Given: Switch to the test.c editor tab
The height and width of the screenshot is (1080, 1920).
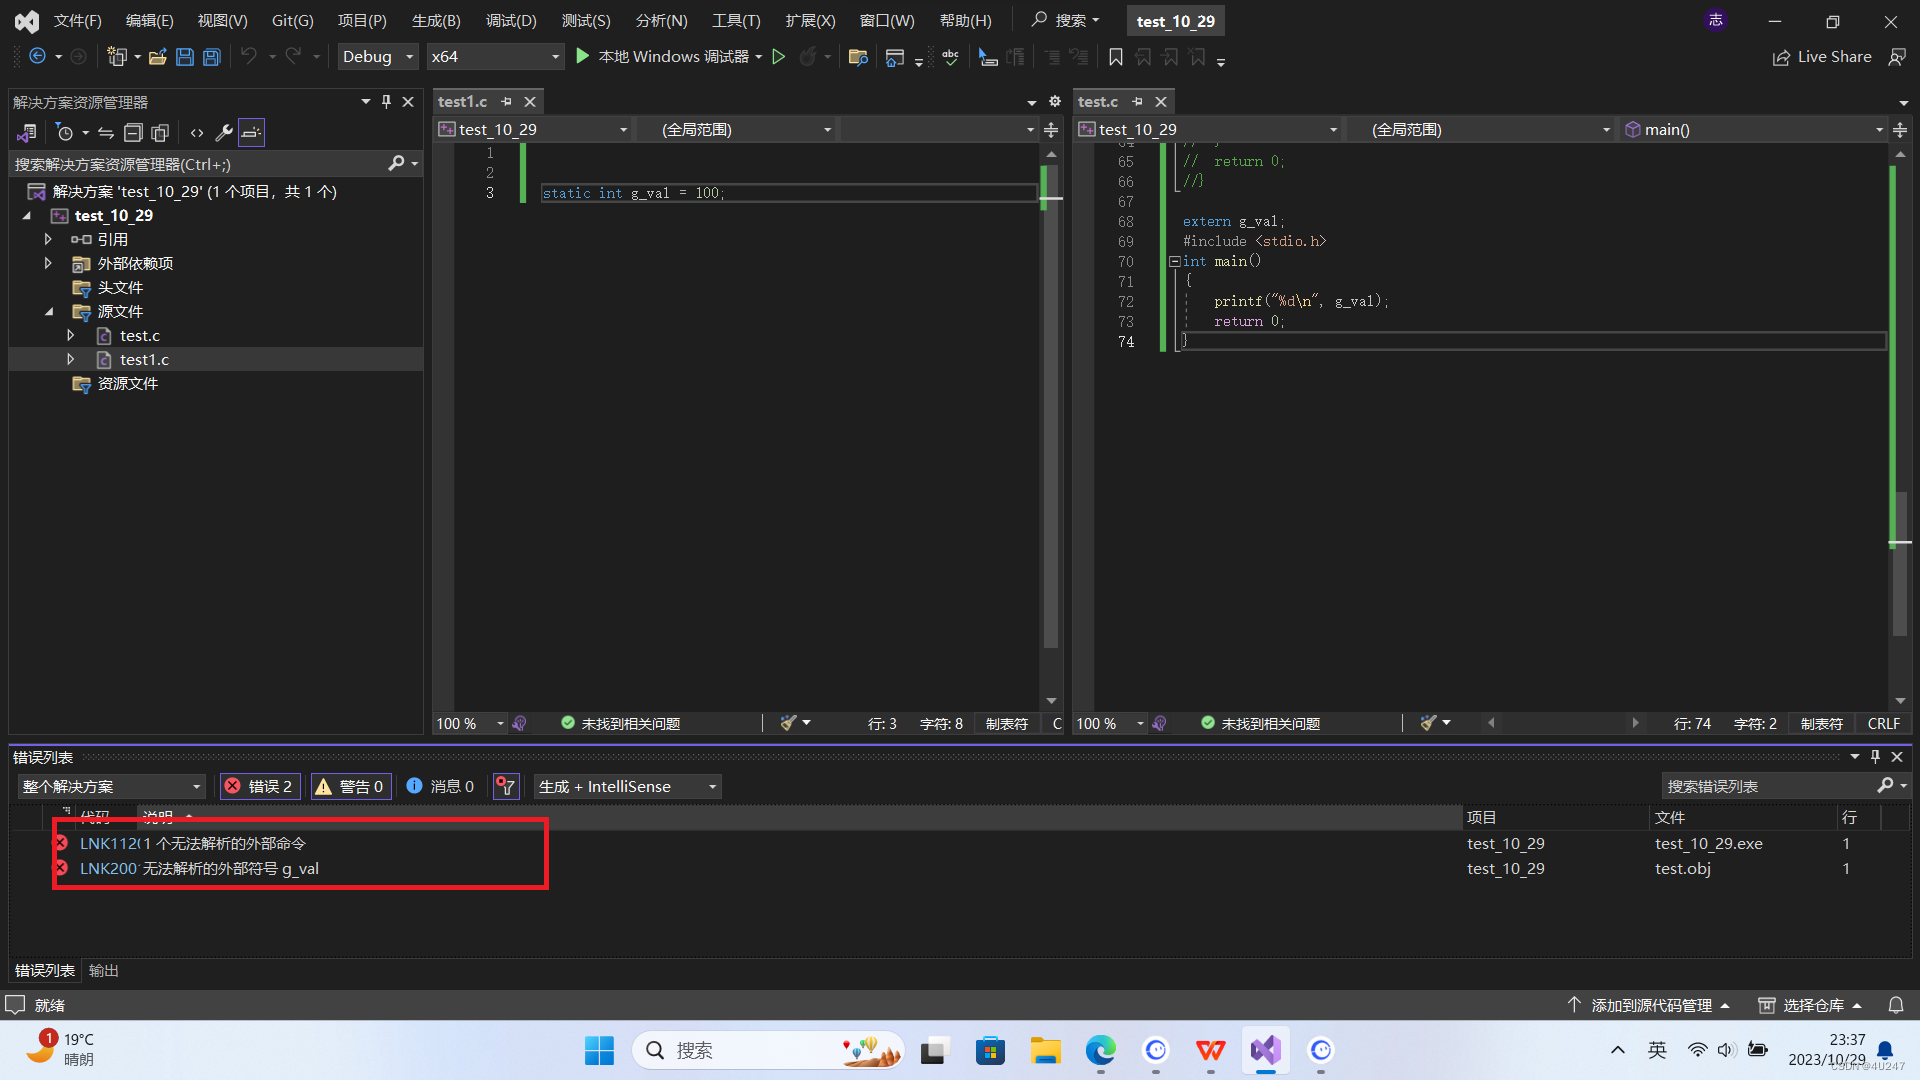Looking at the screenshot, I should click(1098, 102).
